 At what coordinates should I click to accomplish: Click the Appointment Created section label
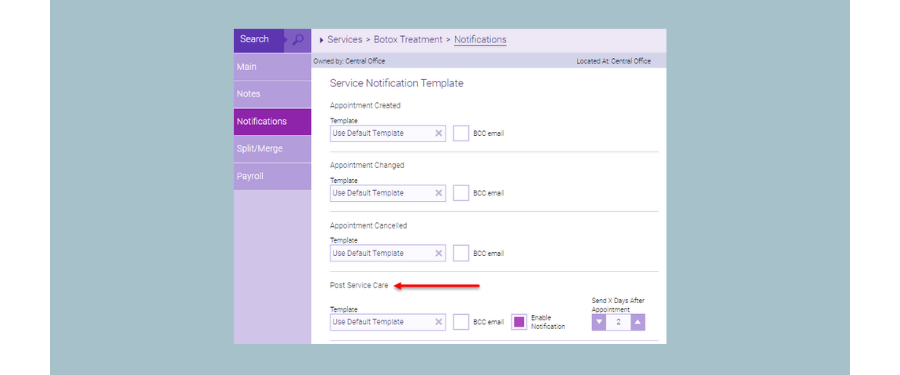point(365,106)
